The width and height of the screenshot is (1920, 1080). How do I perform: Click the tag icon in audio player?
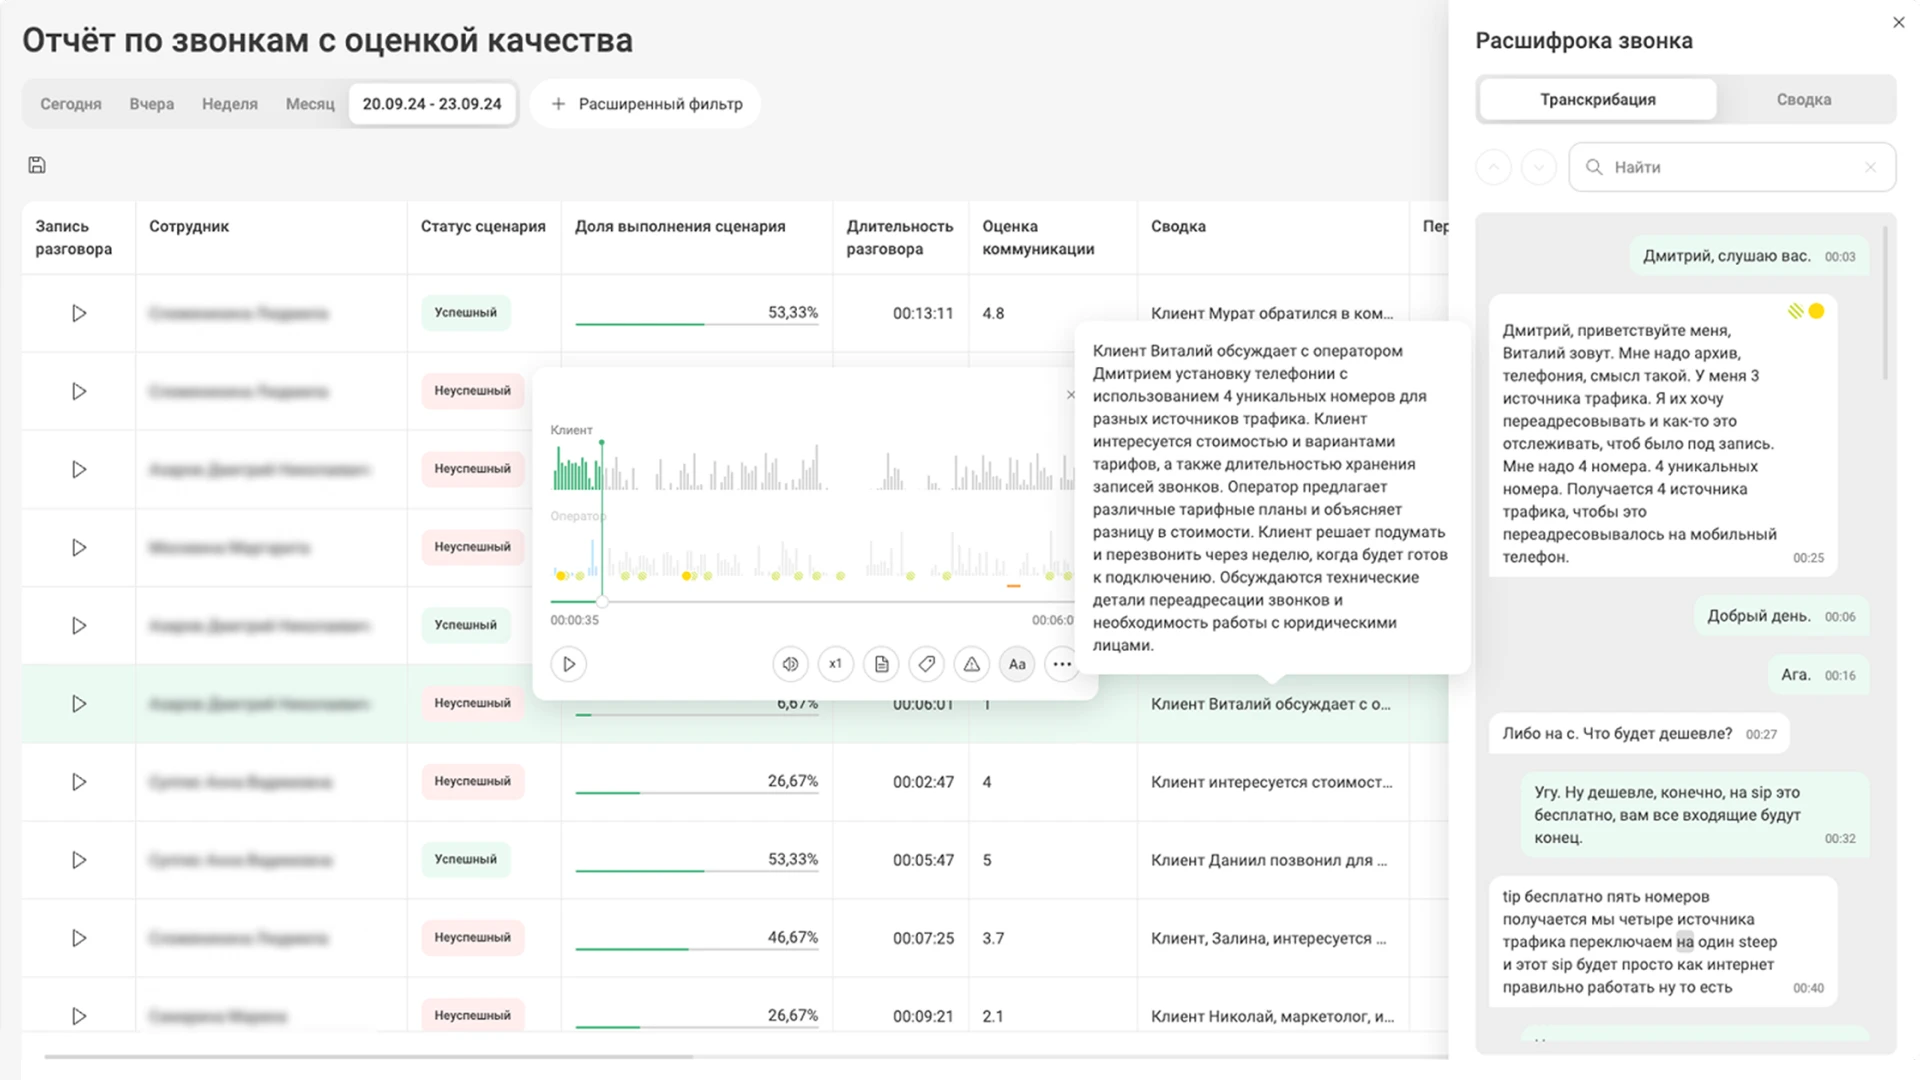coord(927,664)
